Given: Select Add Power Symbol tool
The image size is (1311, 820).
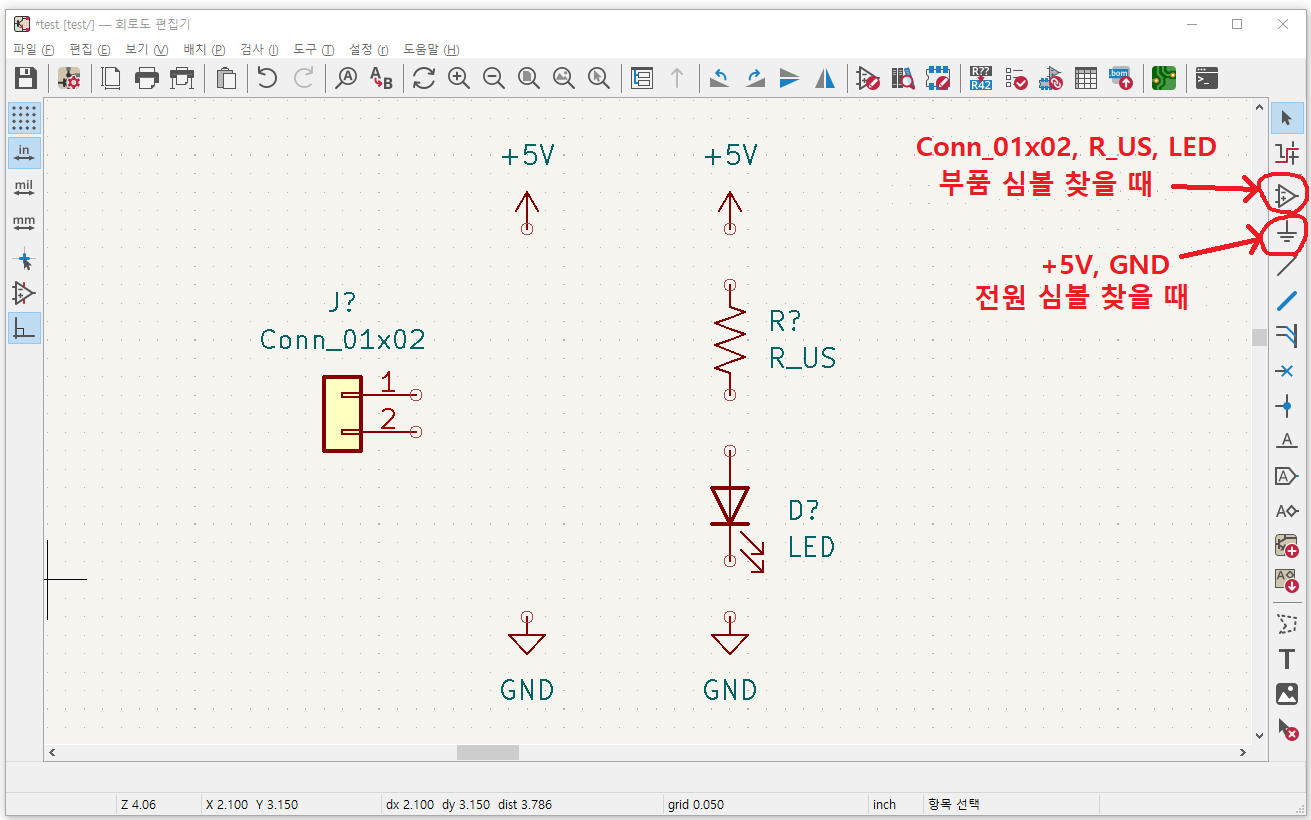Looking at the screenshot, I should (1287, 234).
